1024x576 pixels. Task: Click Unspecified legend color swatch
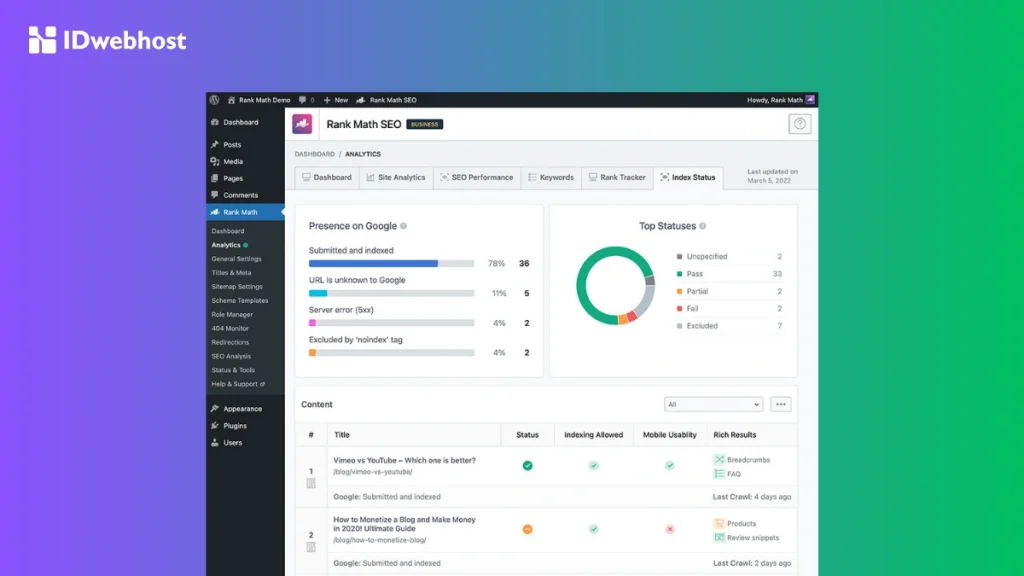tap(679, 257)
